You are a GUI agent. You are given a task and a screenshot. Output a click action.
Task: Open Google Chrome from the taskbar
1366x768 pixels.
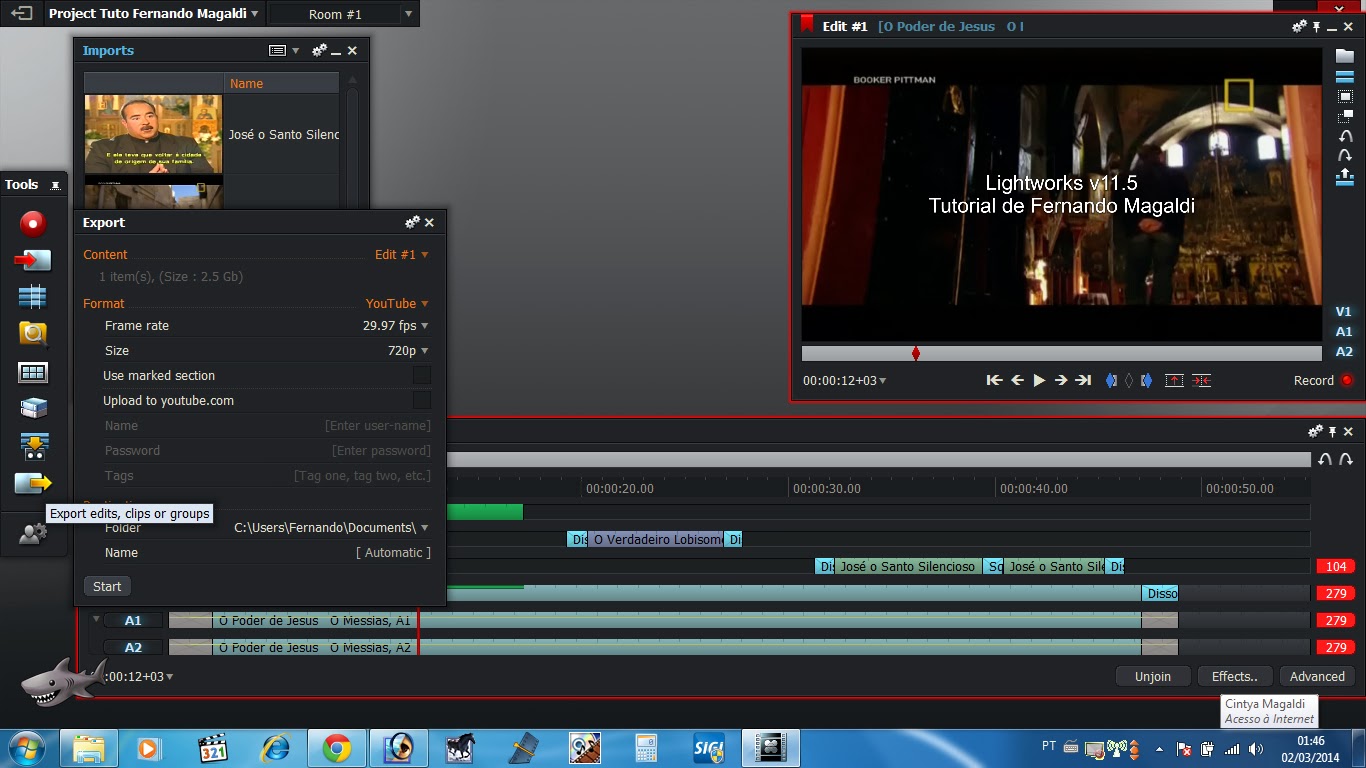(336, 748)
